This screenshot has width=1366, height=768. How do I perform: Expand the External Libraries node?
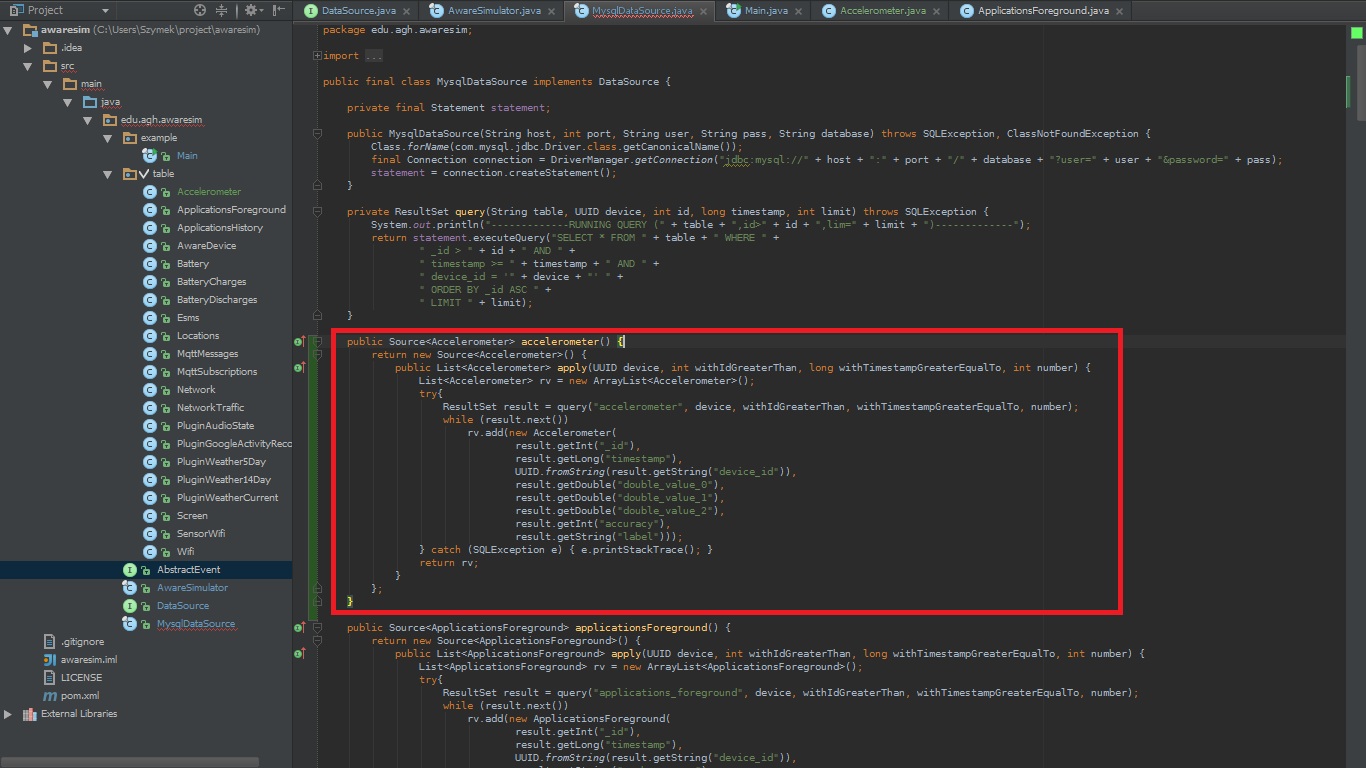[9, 714]
